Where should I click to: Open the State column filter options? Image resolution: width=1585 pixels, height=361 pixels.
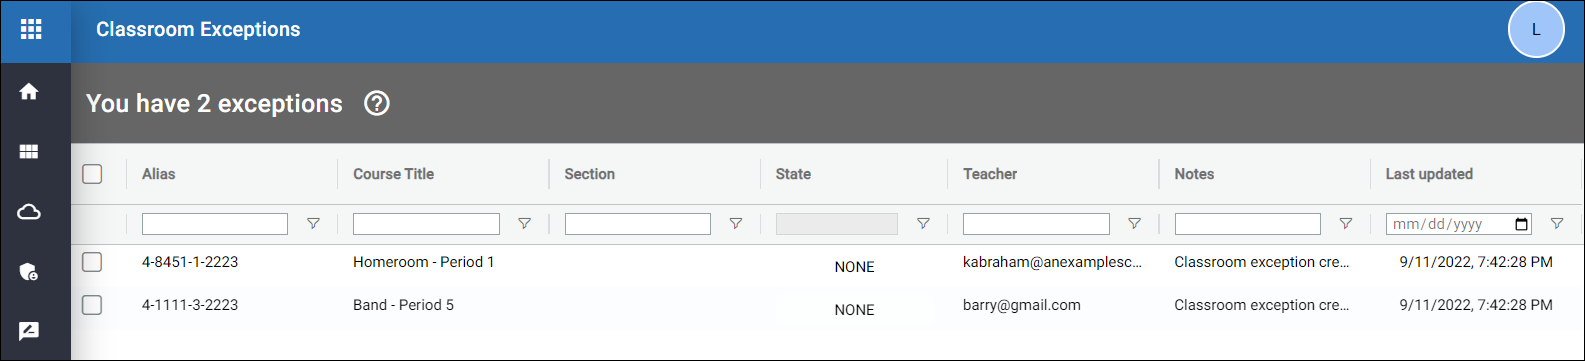point(923,224)
